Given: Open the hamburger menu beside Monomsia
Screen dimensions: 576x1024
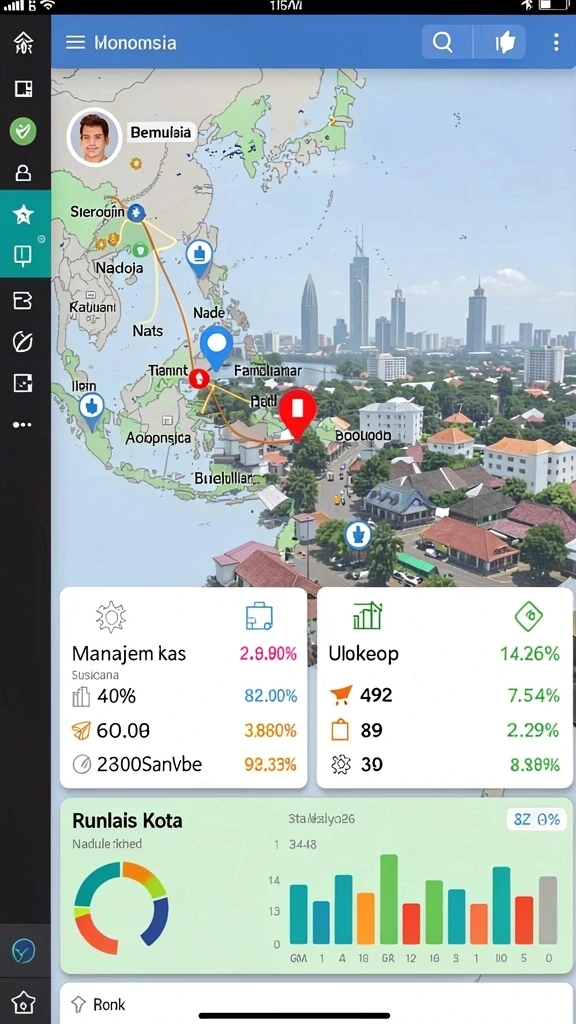Looking at the screenshot, I should [x=76, y=42].
